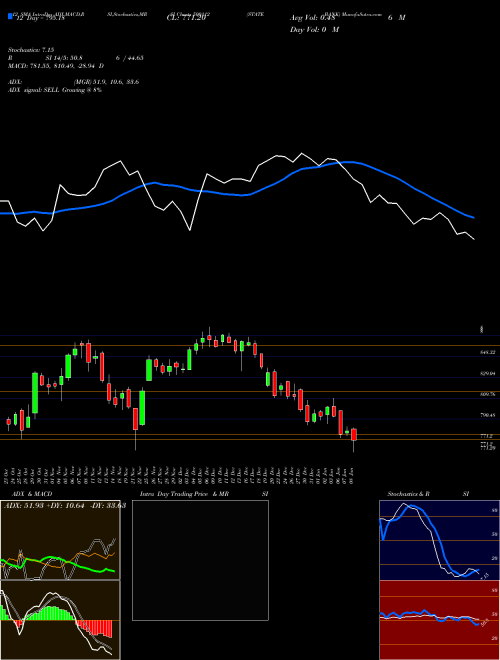The height and width of the screenshot is (660, 500).
Task: Click the 849.22 price axis label
Action: click(488, 352)
